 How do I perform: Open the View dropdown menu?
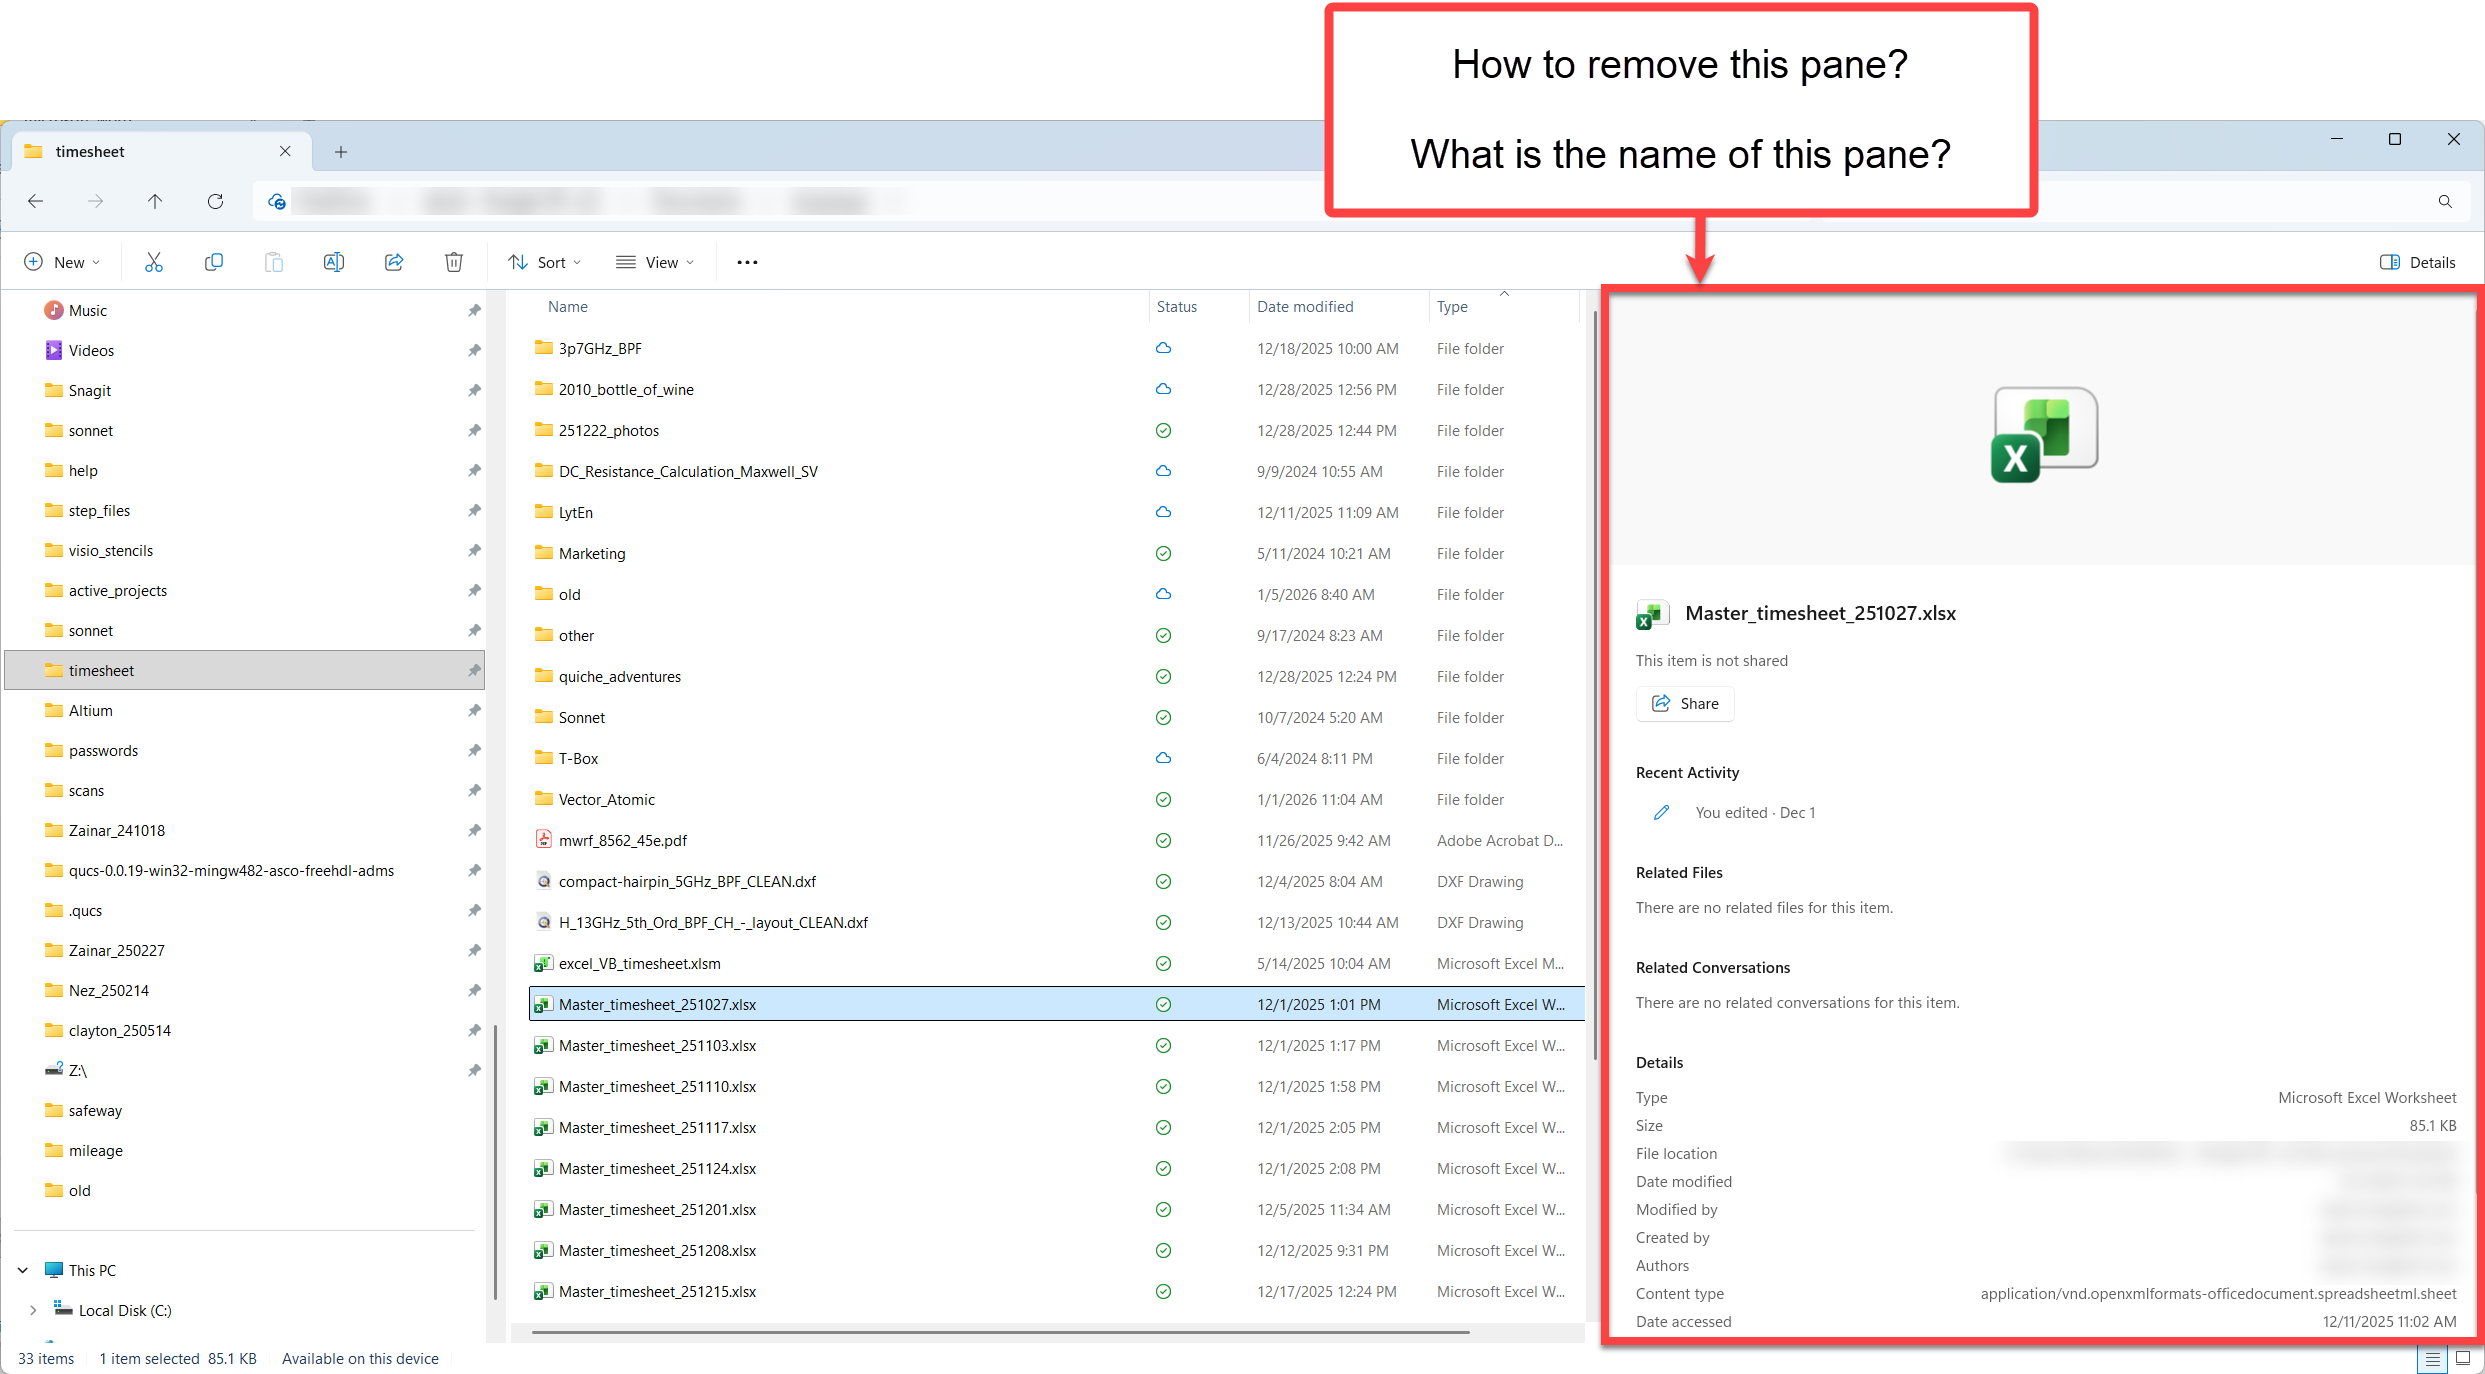(x=654, y=261)
